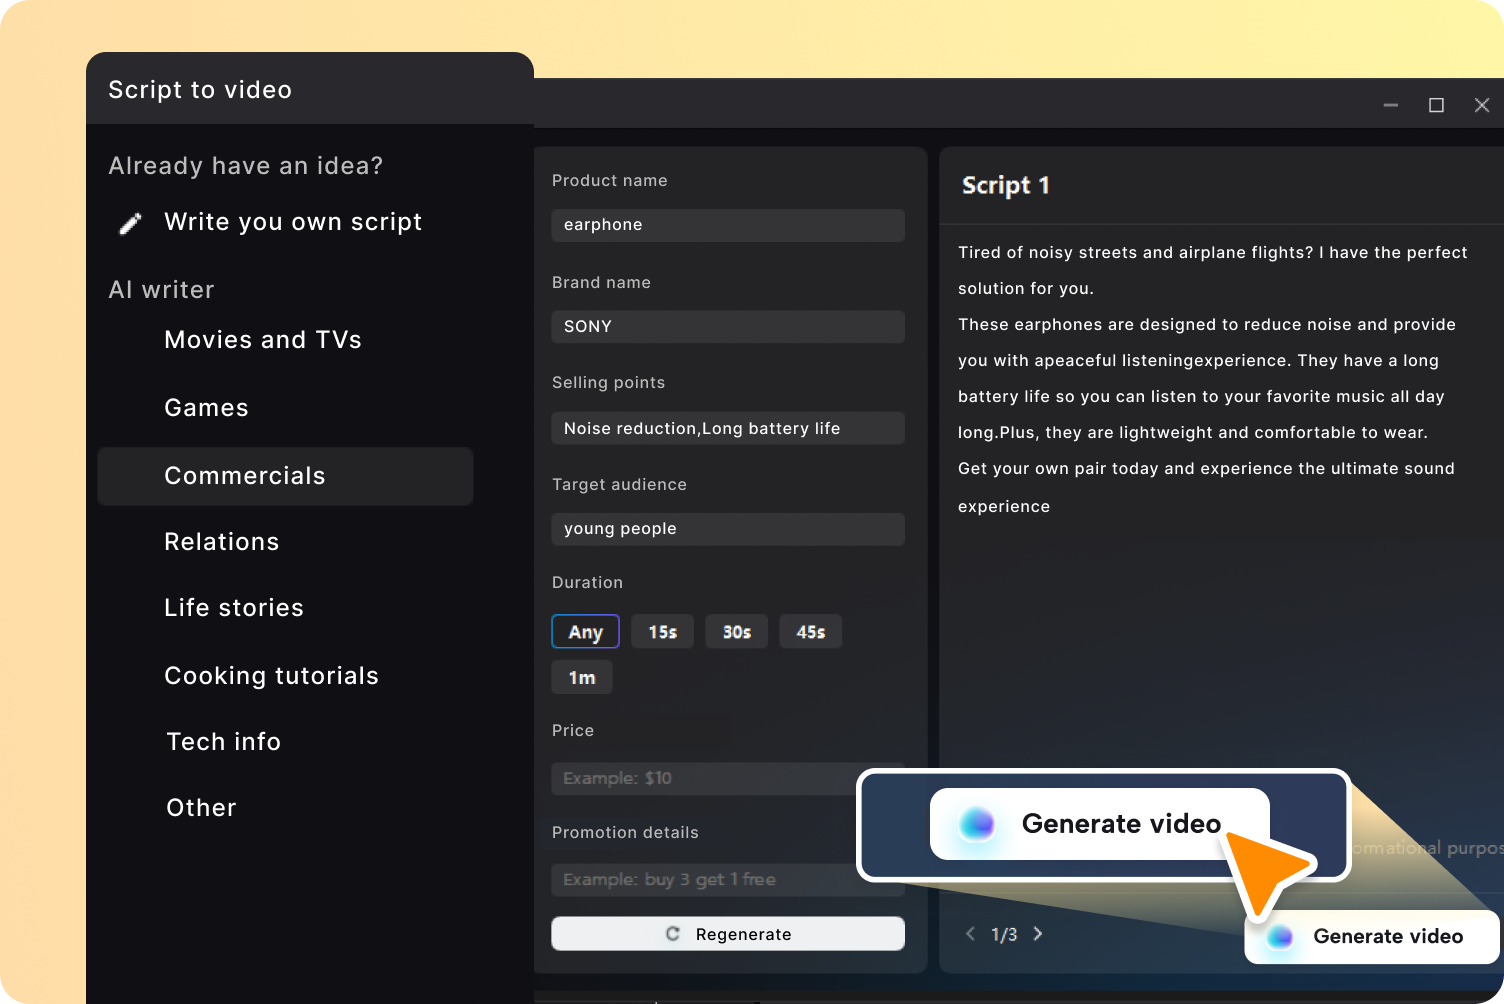Click the gradient orb icon on the bottom-right Generate video button
Viewport: 1504px width, 1004px height.
click(1280, 937)
